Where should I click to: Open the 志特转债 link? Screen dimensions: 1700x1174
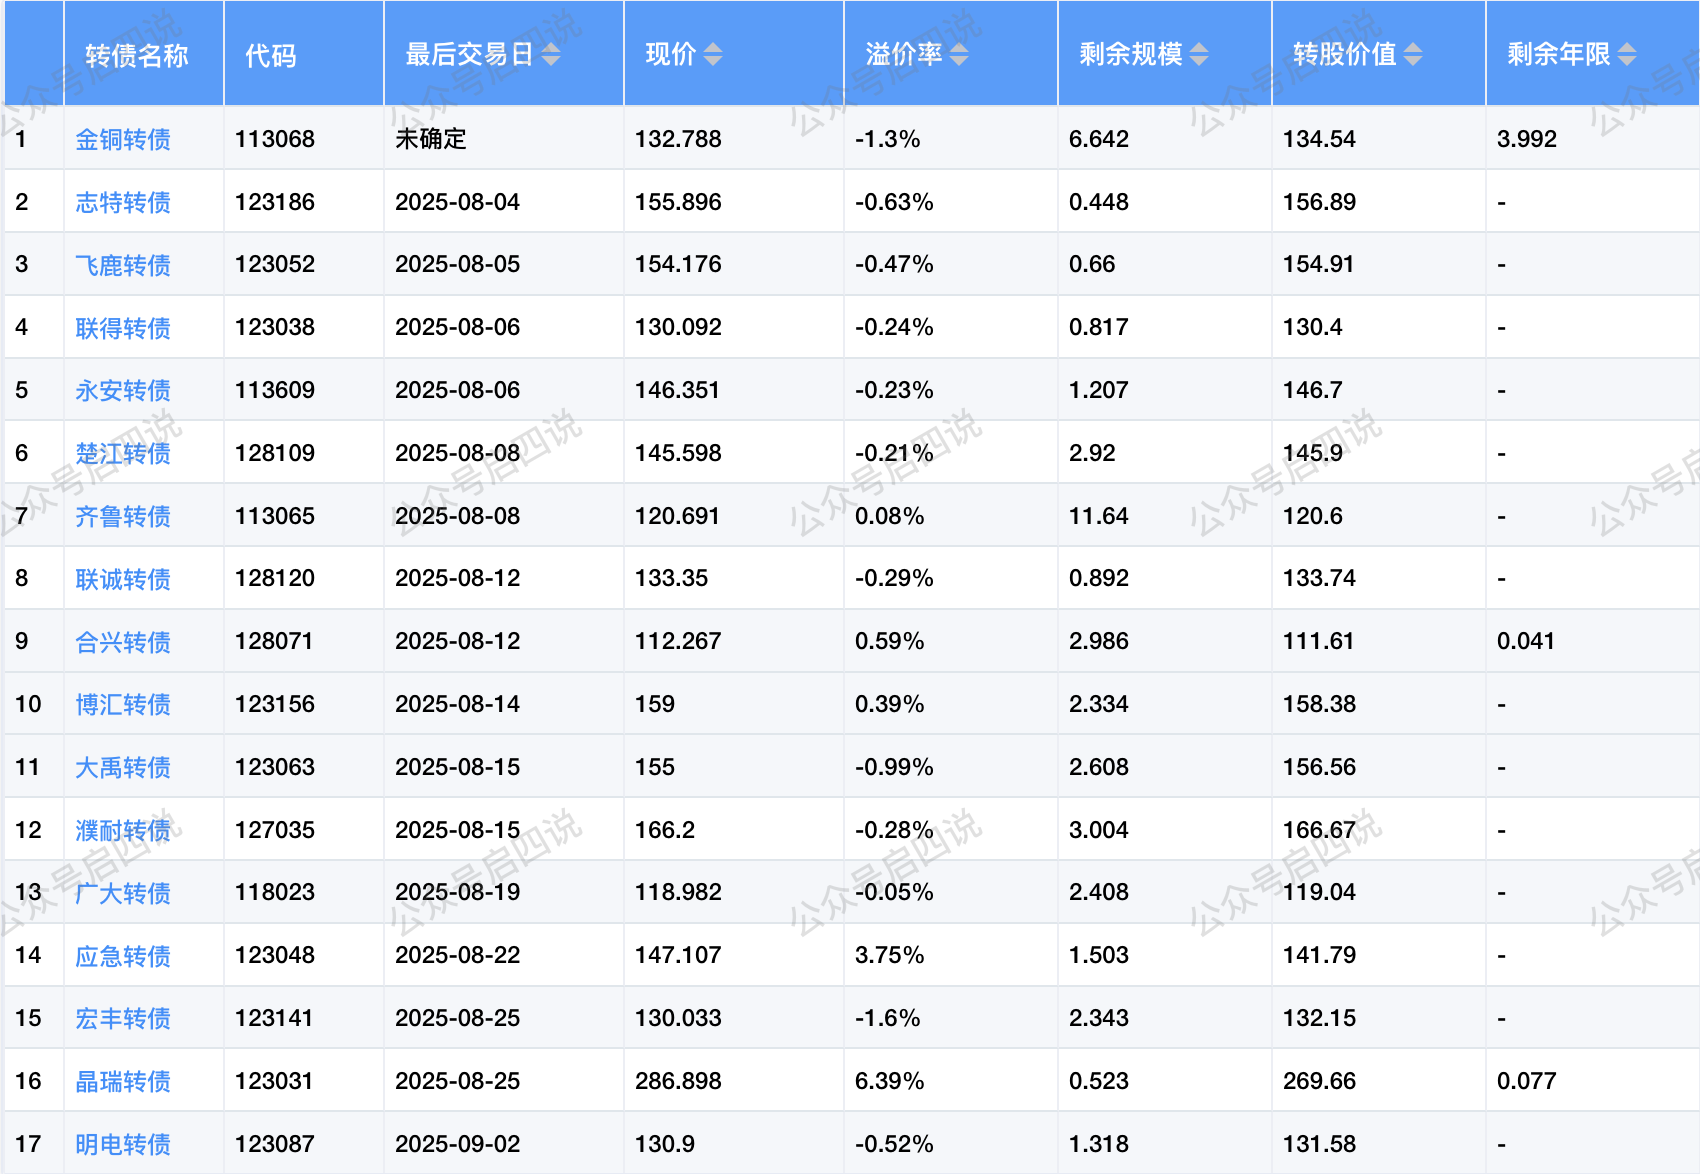(x=123, y=203)
